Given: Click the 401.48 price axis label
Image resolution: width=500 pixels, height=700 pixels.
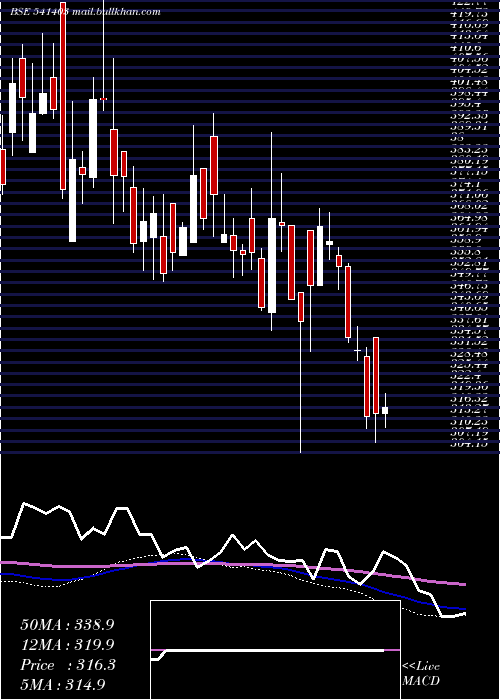Looking at the screenshot, I should point(469,82).
